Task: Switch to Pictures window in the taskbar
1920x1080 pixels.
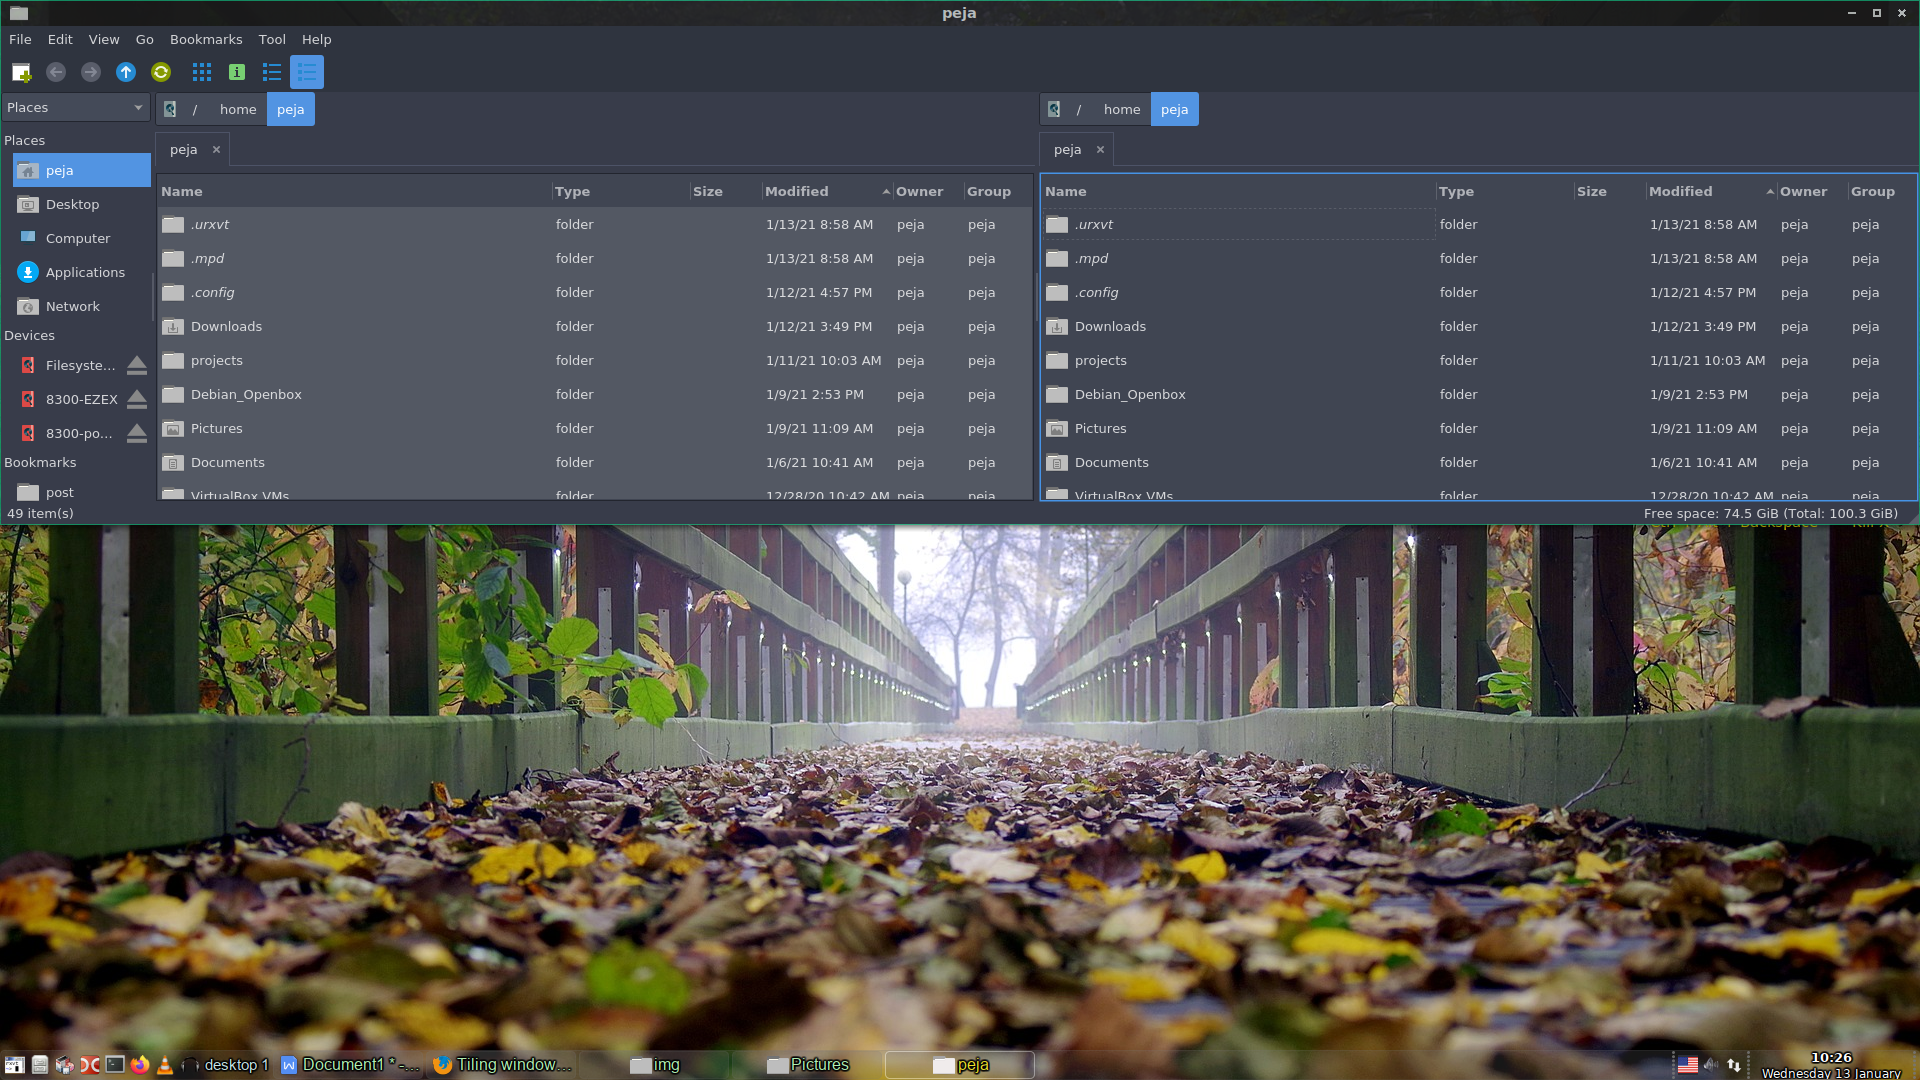Action: click(808, 1065)
